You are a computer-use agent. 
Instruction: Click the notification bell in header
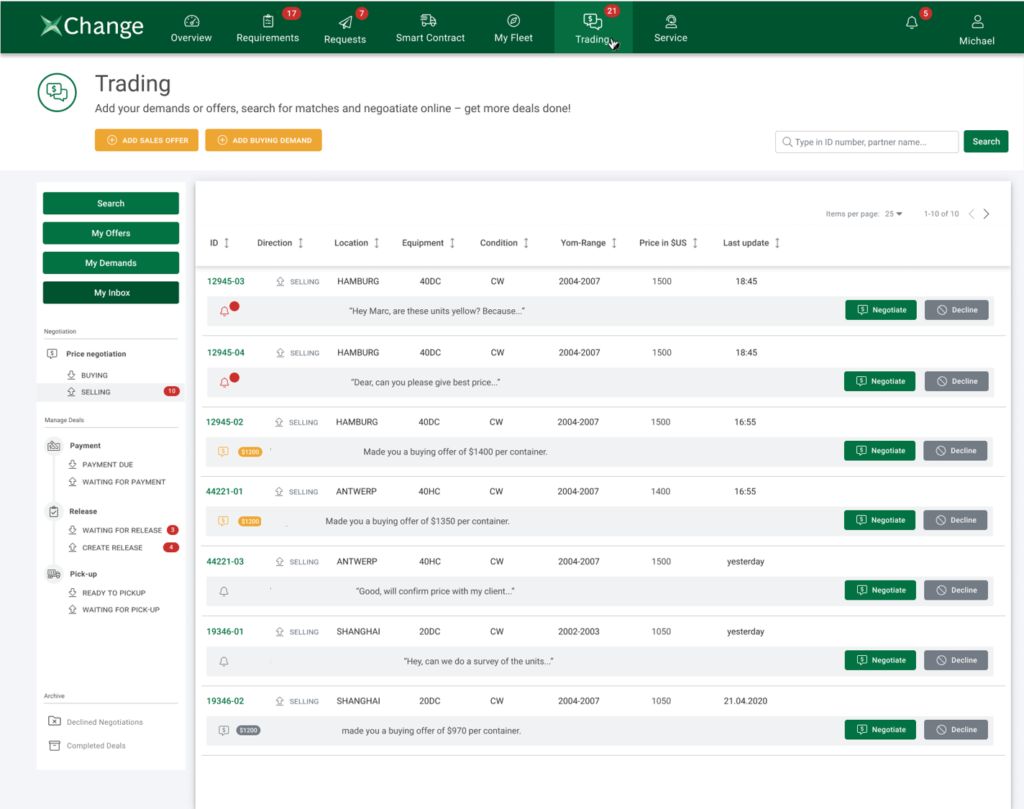point(911,24)
